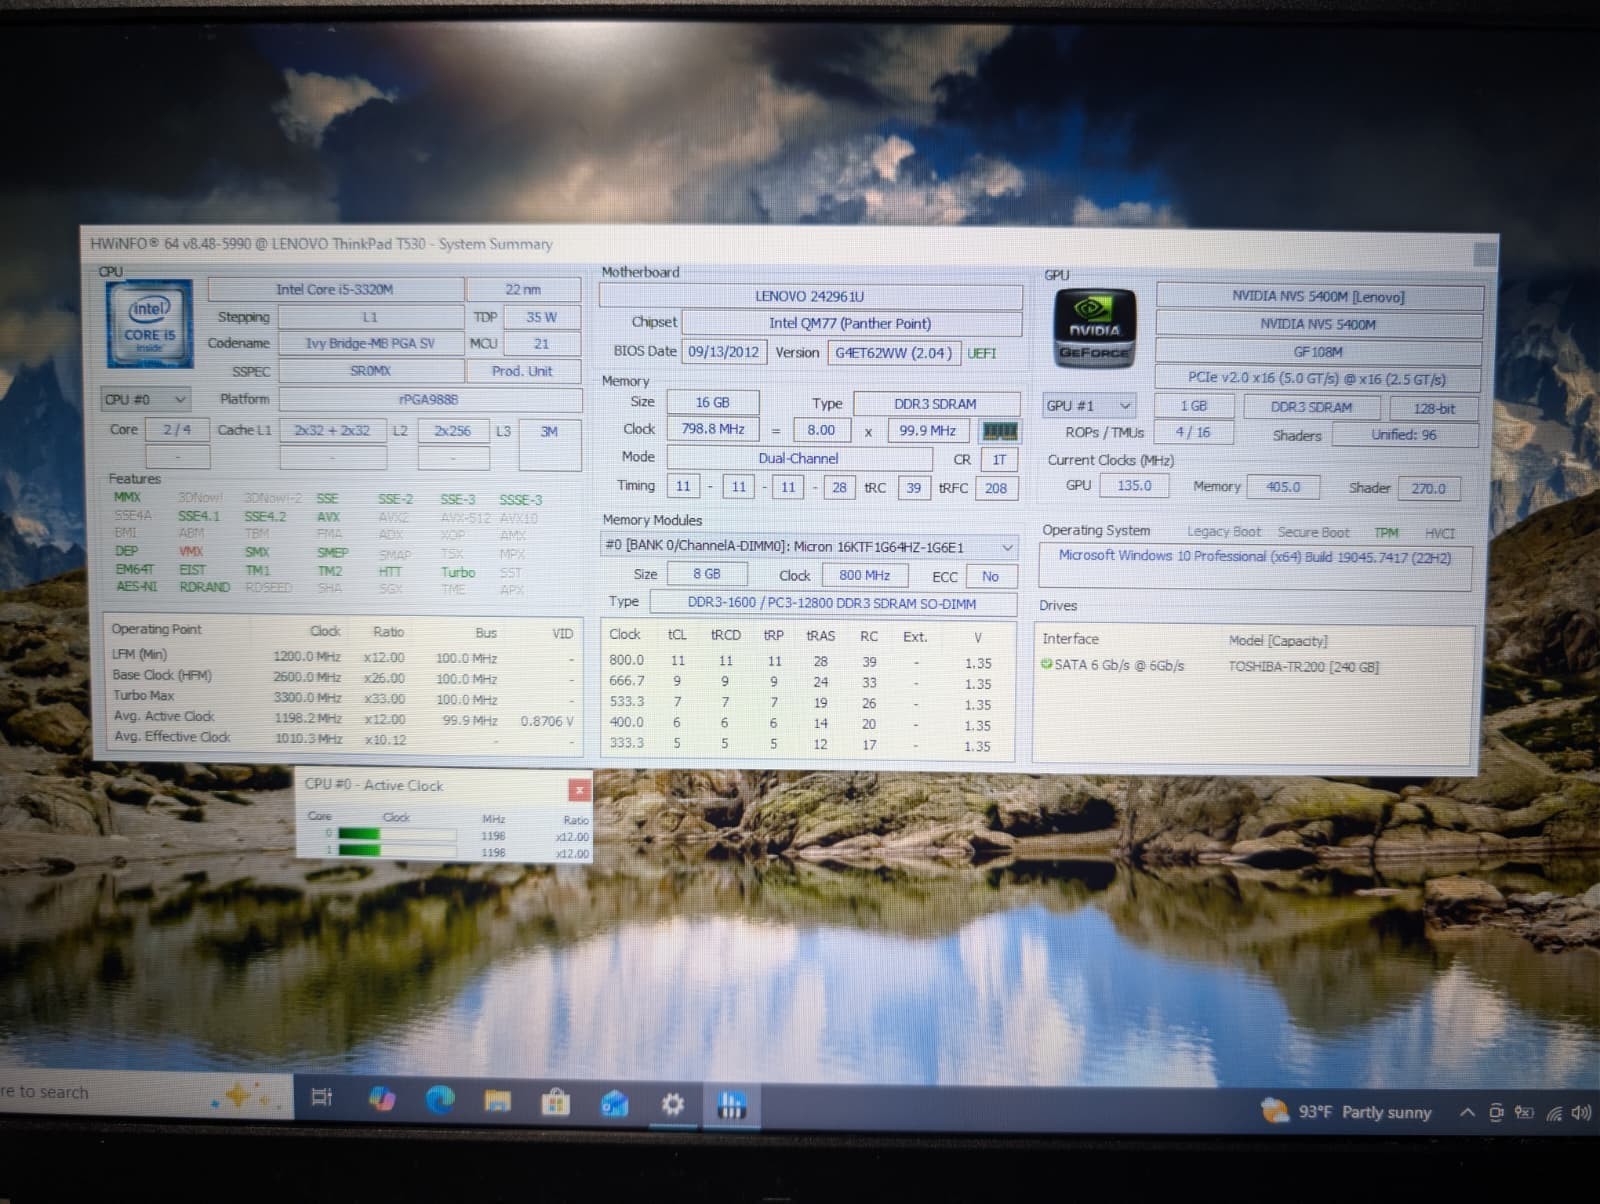
Task: Click the Unified: 96 shaders field
Action: (1404, 435)
